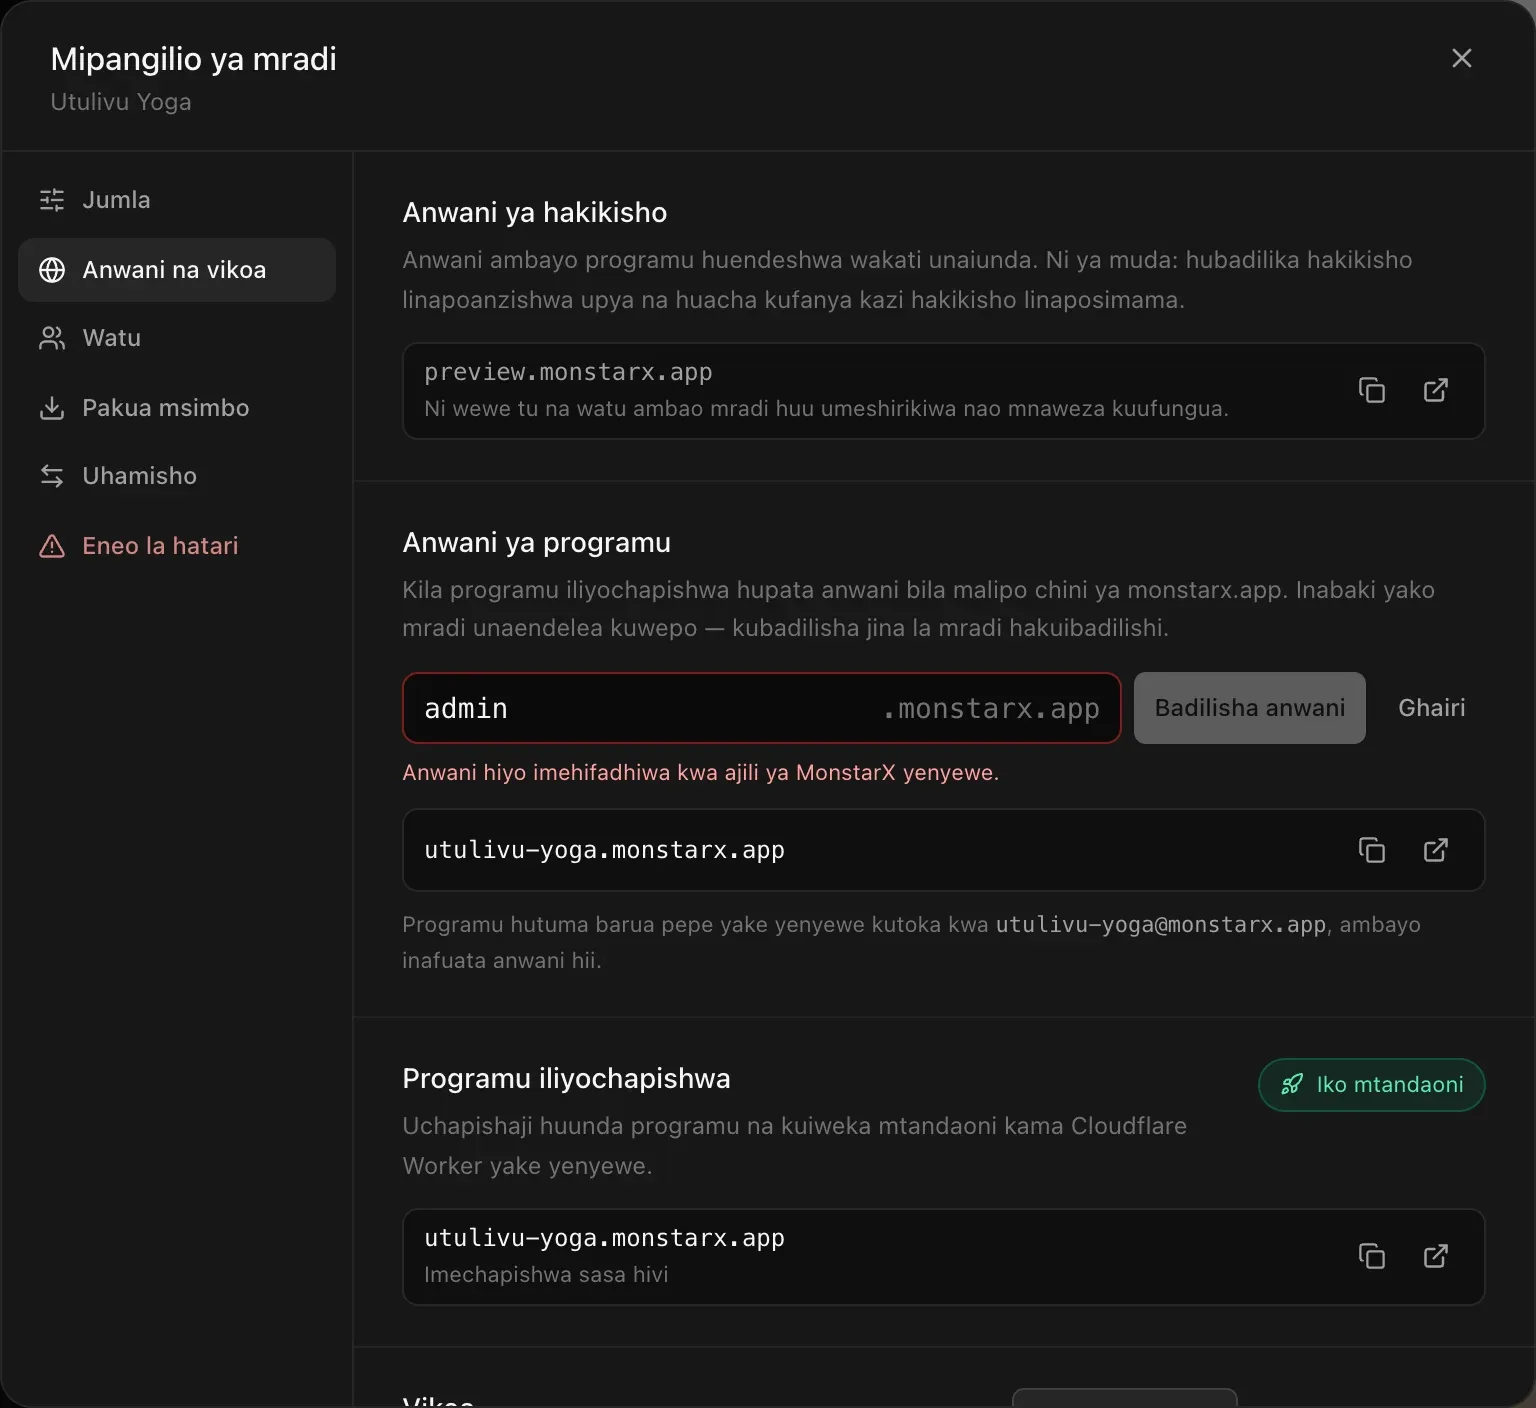Screen dimensions: 1536x1408
Task: Click the Anwani ya programu heading
Action: coord(536,543)
